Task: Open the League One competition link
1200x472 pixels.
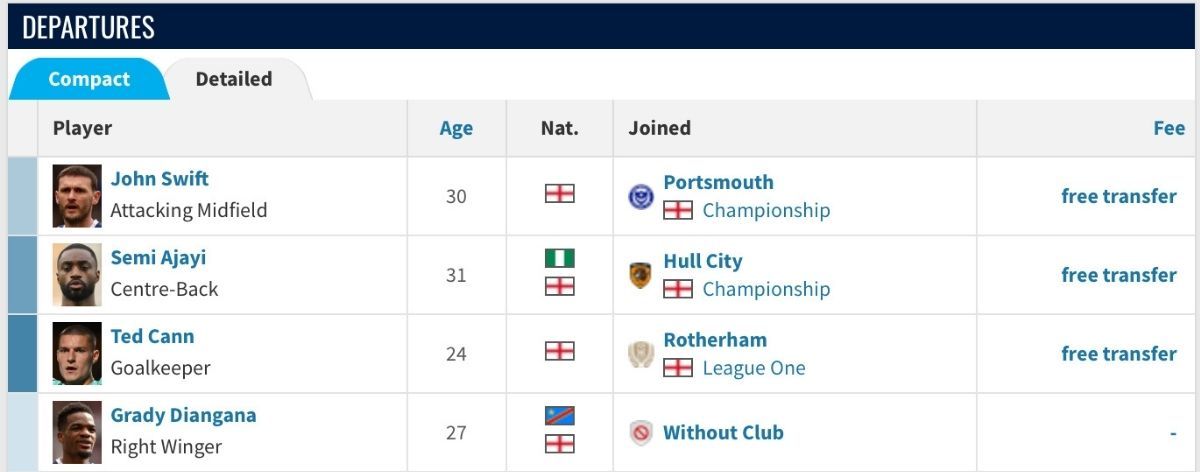Action: click(754, 368)
